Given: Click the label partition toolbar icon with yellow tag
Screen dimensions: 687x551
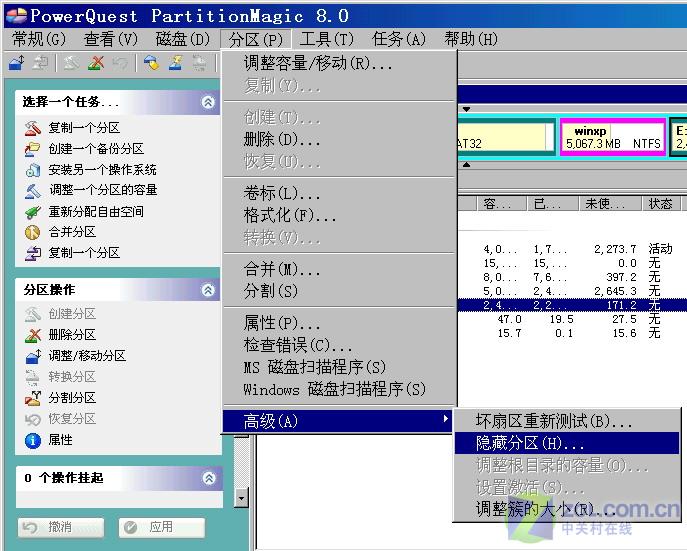Looking at the screenshot, I should pyautogui.click(x=152, y=63).
